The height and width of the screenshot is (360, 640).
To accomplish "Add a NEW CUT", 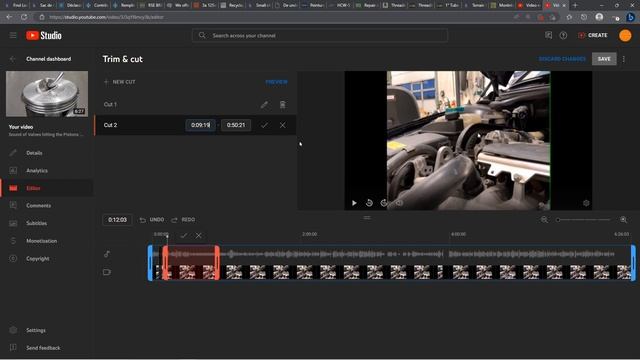I will 119,82.
